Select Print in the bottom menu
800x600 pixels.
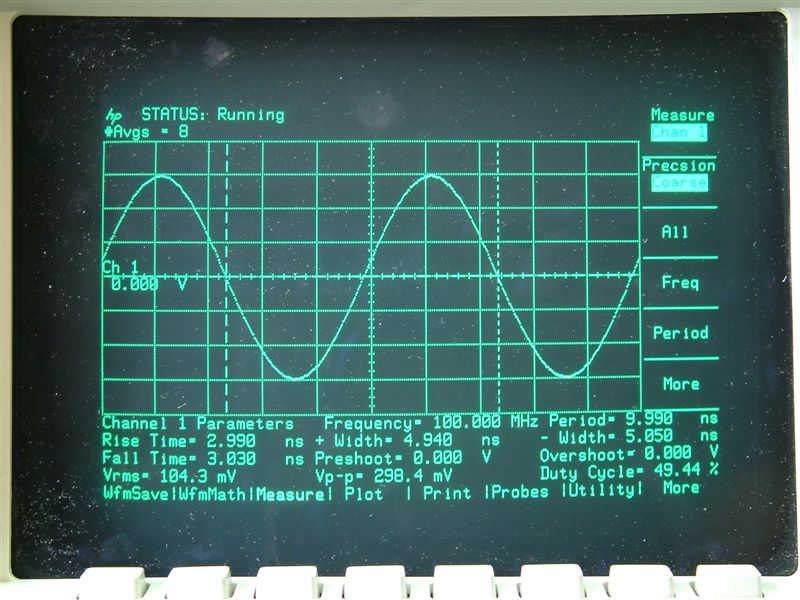(447, 491)
